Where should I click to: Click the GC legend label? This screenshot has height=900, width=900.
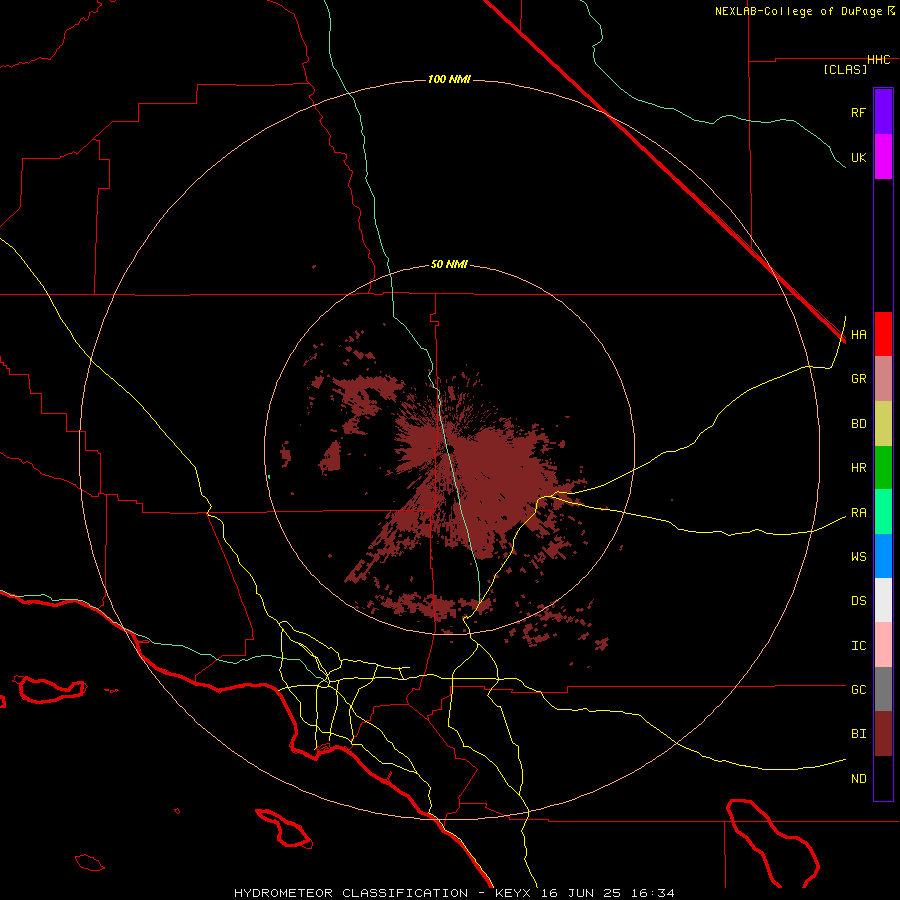point(858,690)
